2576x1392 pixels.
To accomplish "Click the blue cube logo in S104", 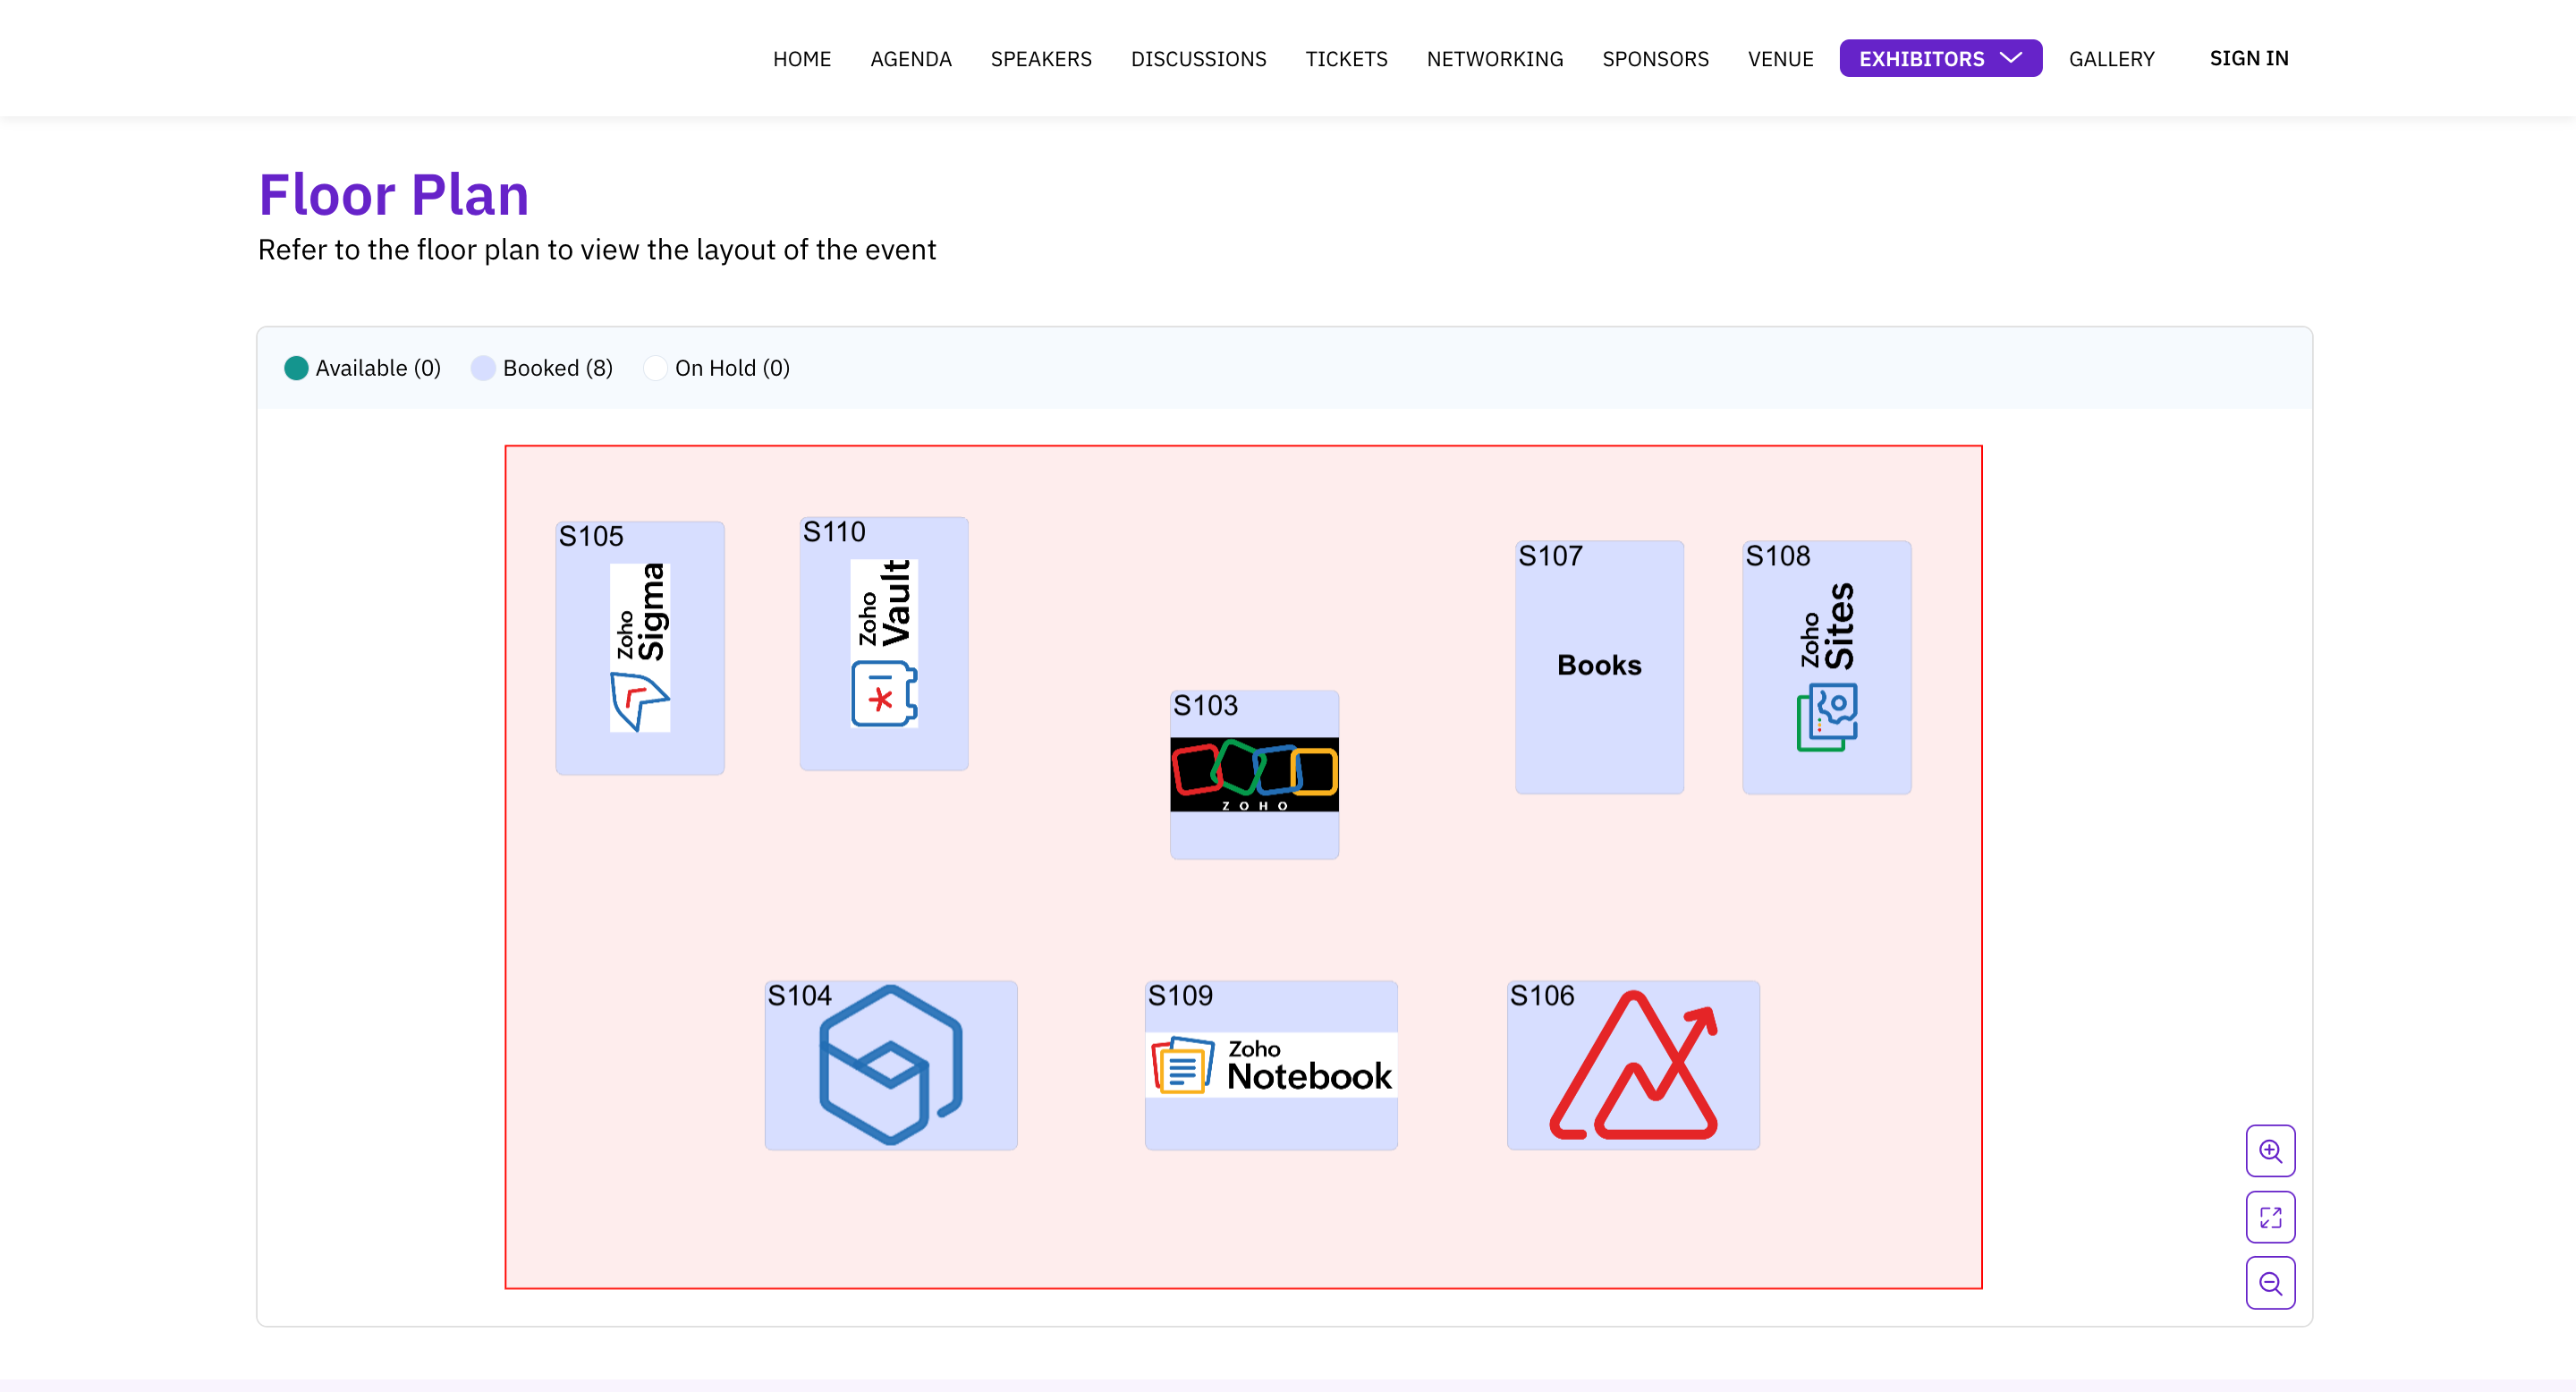I will click(890, 1064).
